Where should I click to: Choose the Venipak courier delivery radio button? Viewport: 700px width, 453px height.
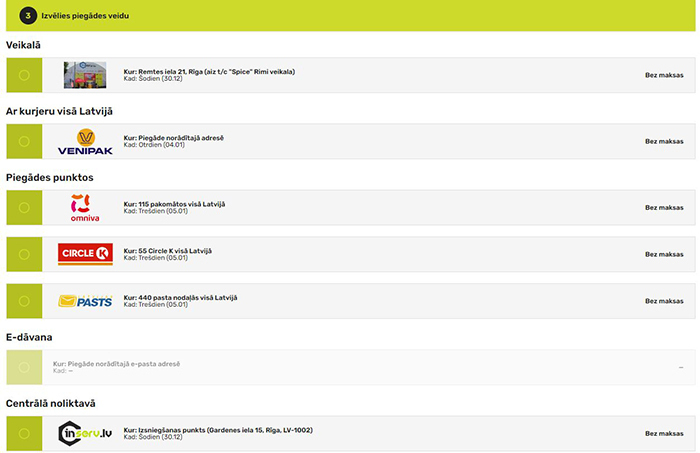click(24, 141)
